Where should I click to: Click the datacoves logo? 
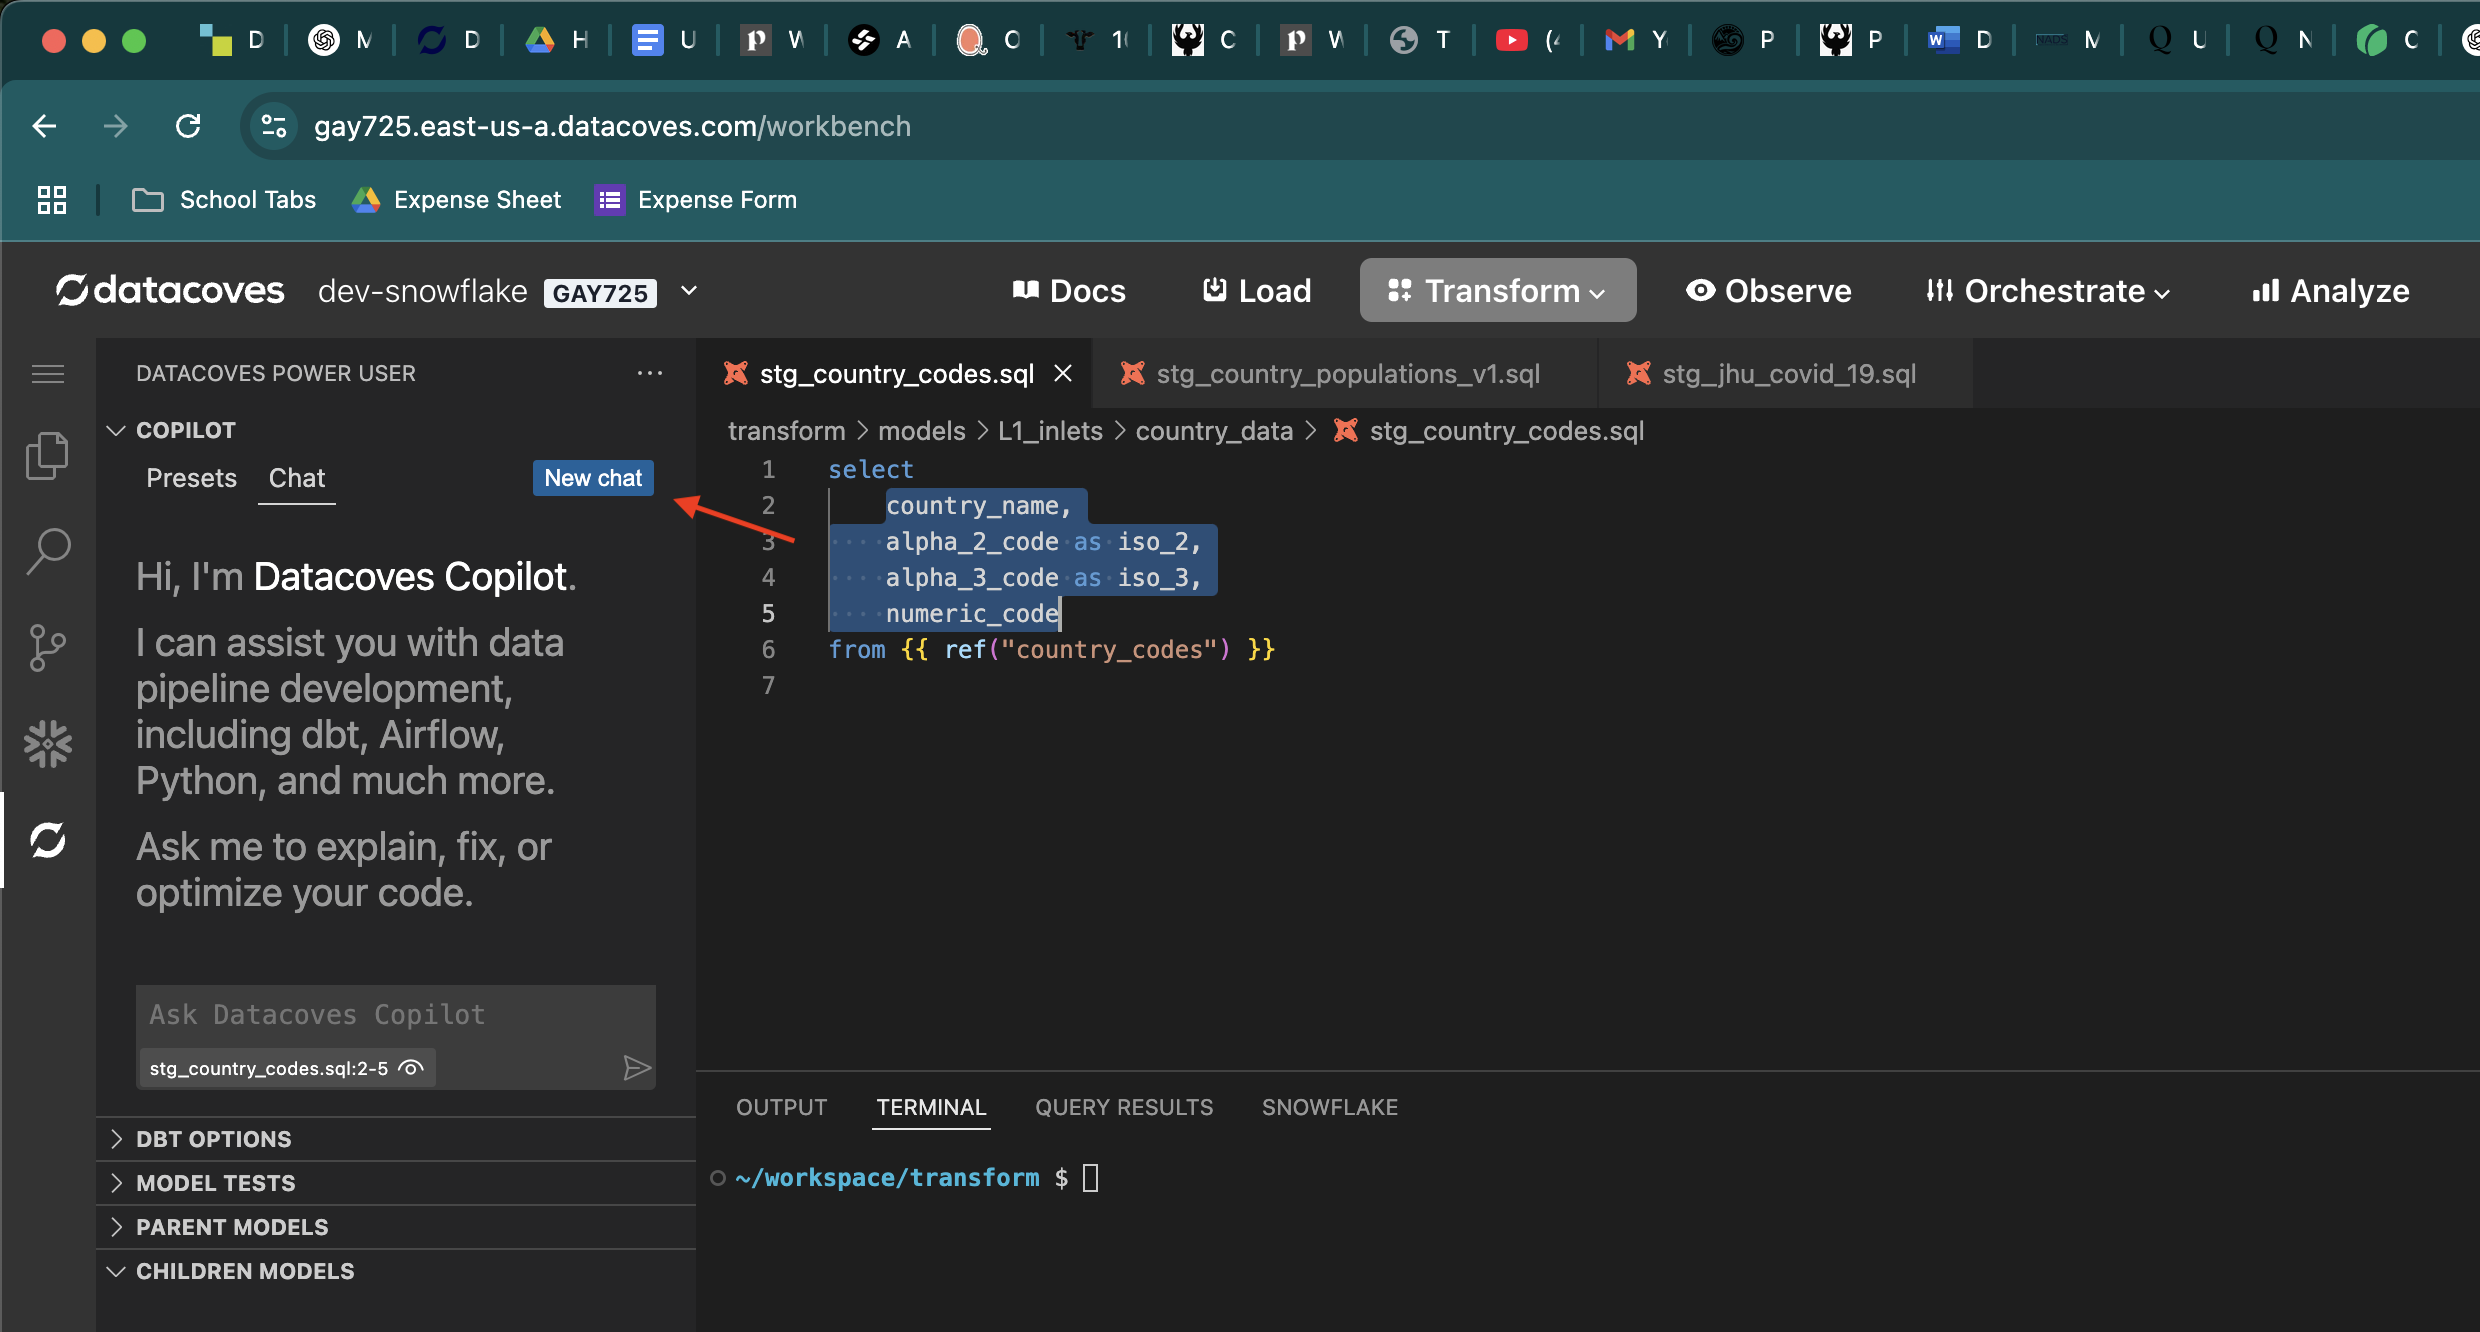click(x=170, y=290)
